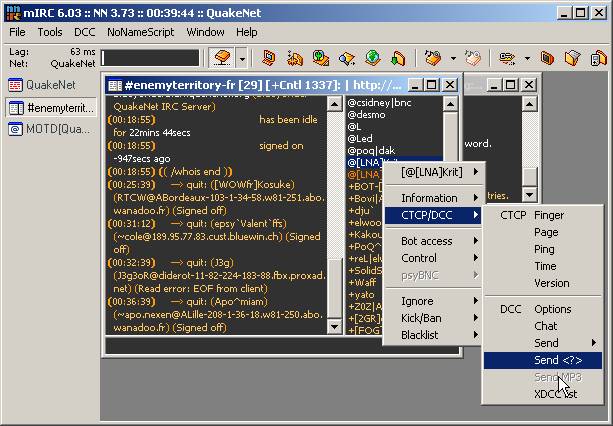Choose Ping in the CTCP submenu

(543, 249)
